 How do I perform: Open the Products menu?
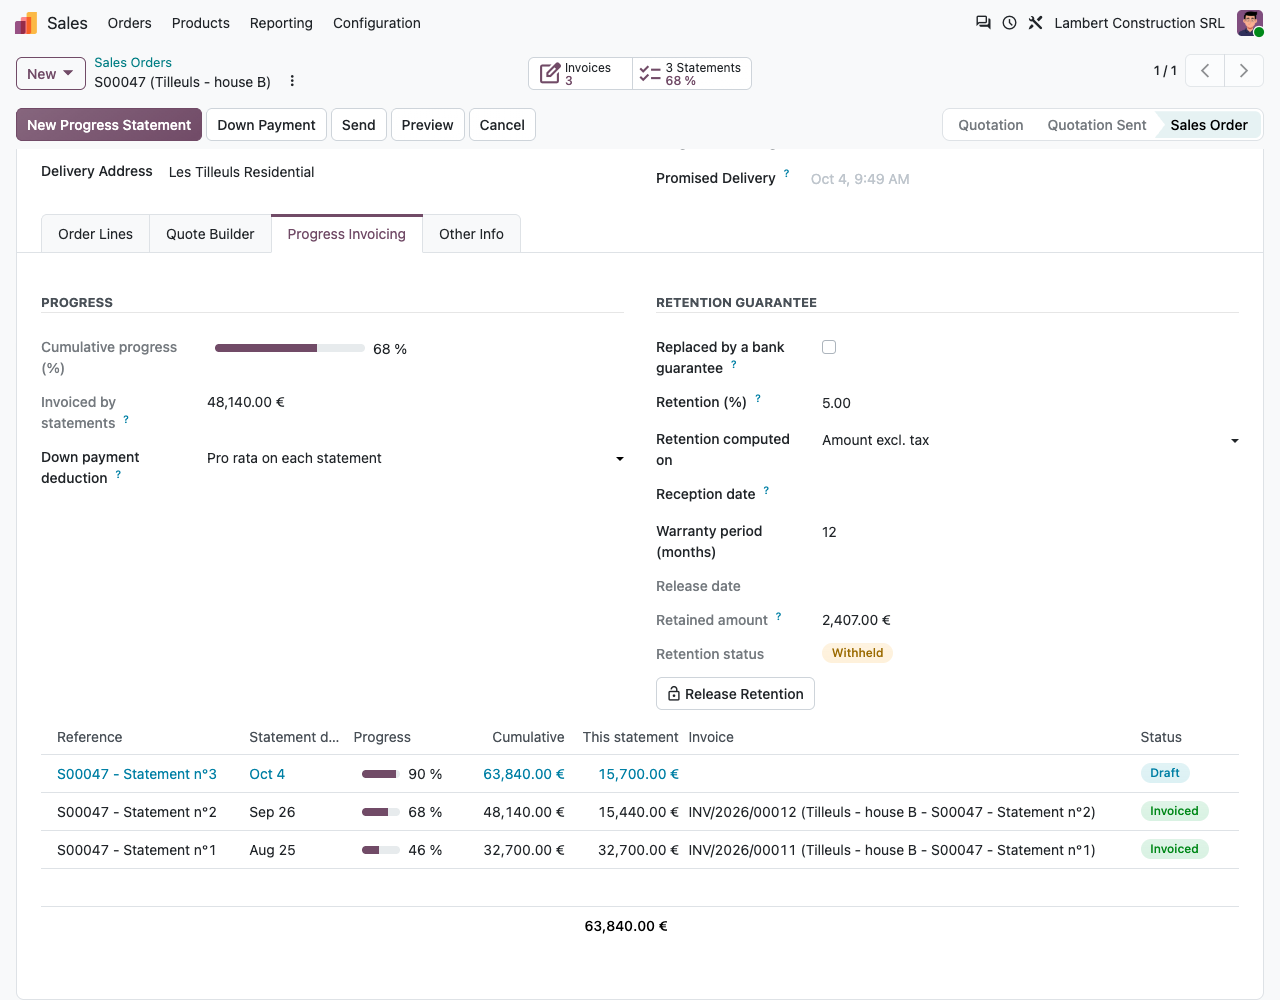pos(201,23)
